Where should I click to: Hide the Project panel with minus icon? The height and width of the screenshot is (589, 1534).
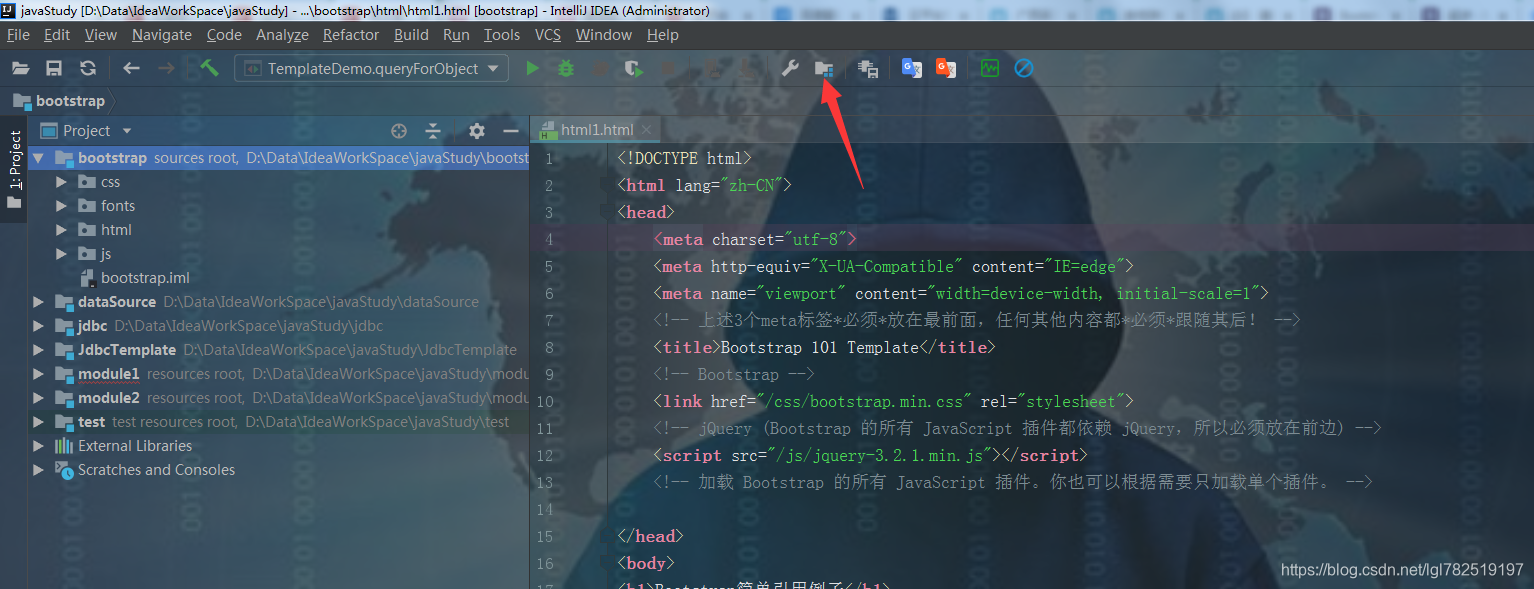511,131
